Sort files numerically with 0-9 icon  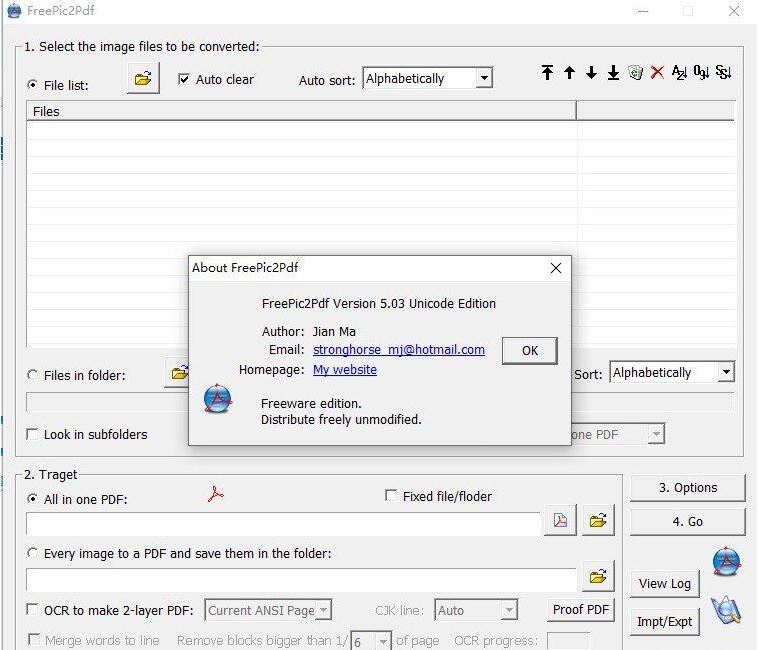[x=701, y=72]
